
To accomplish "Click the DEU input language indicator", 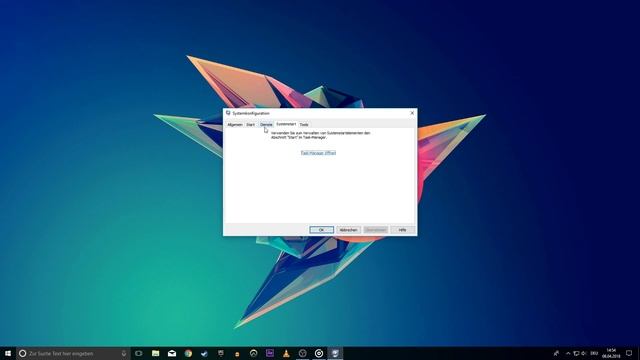I will point(594,353).
